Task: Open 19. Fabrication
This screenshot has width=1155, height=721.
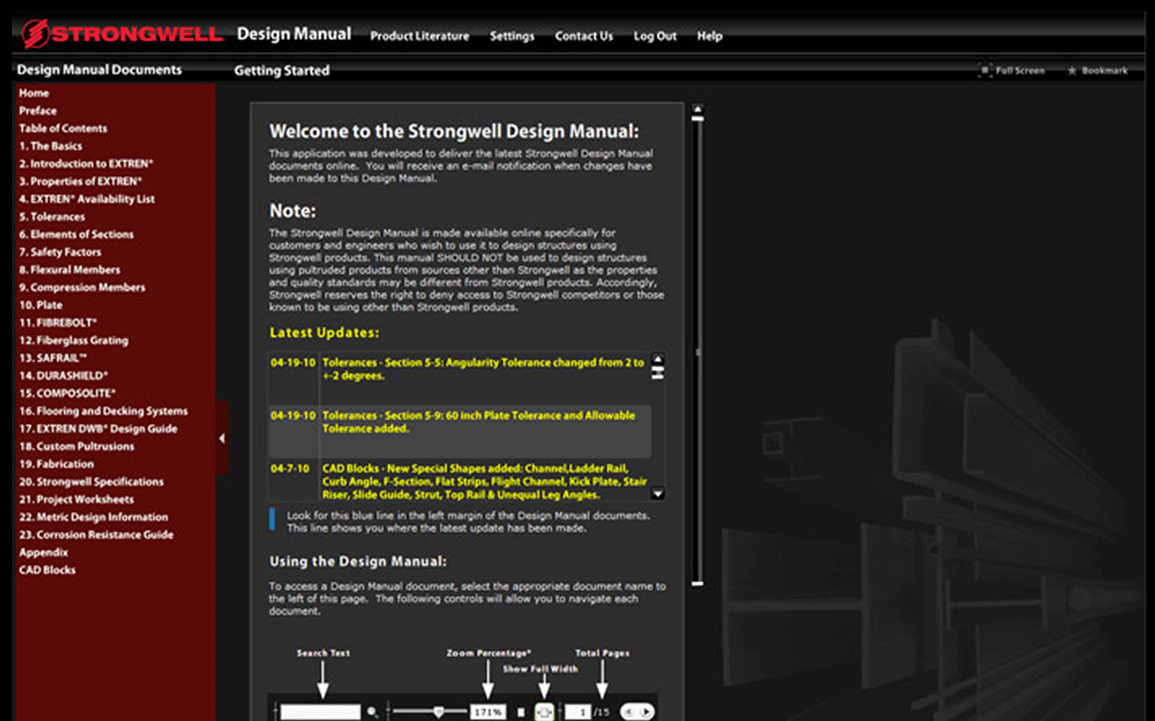Action: tap(56, 464)
